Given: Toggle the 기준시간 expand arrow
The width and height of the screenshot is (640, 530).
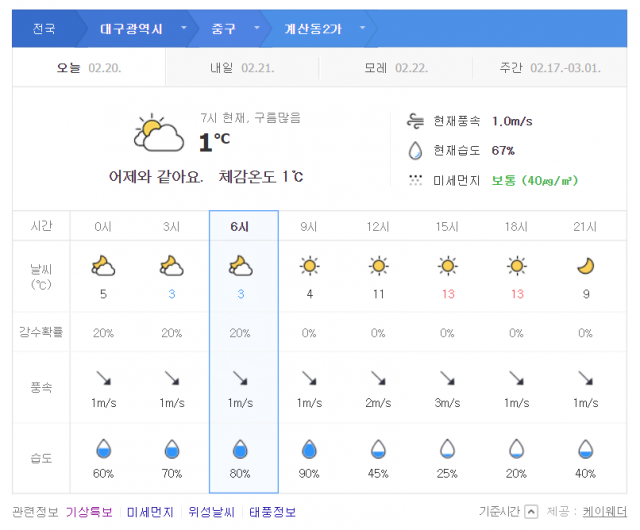Looking at the screenshot, I should 531,511.
